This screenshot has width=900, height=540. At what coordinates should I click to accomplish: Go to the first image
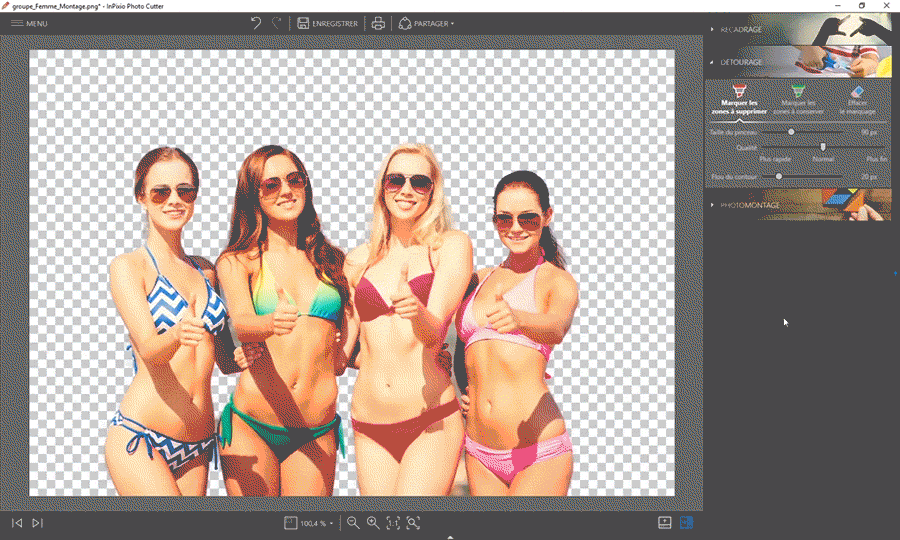17,523
